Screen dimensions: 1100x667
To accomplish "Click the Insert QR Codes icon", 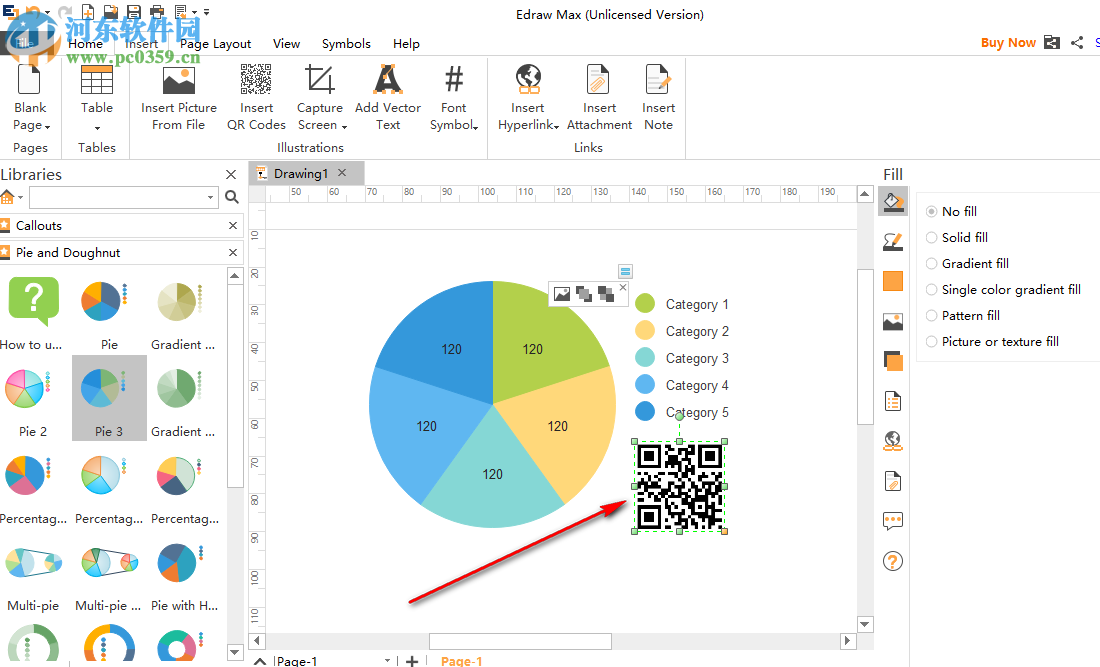I will click(x=256, y=79).
